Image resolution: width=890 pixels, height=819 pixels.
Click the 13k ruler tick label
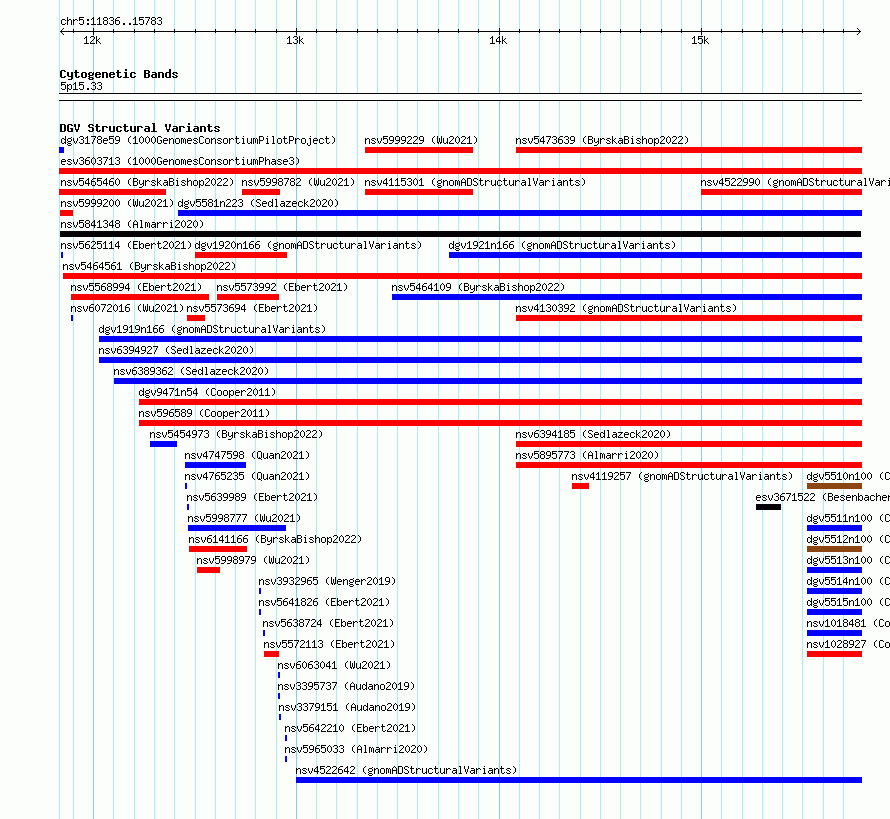295,40
